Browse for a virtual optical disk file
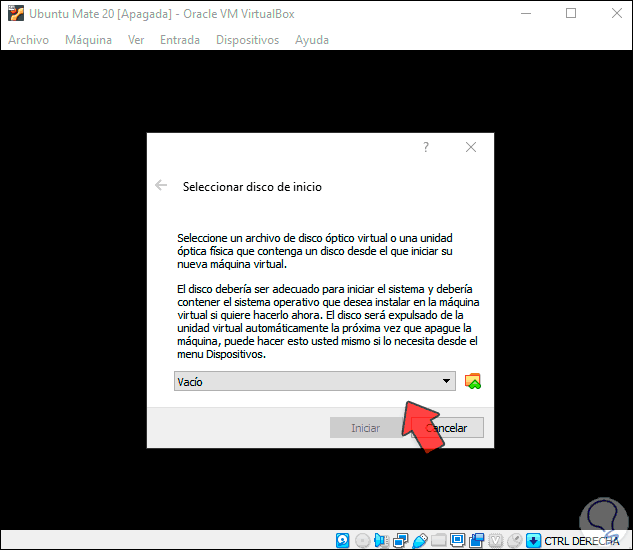 (x=473, y=381)
